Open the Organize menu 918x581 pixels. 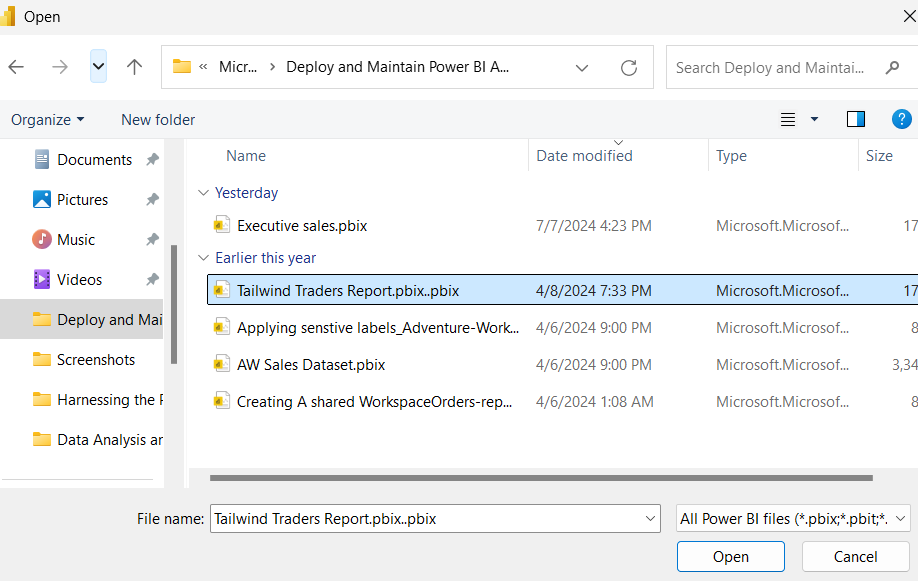pos(47,119)
